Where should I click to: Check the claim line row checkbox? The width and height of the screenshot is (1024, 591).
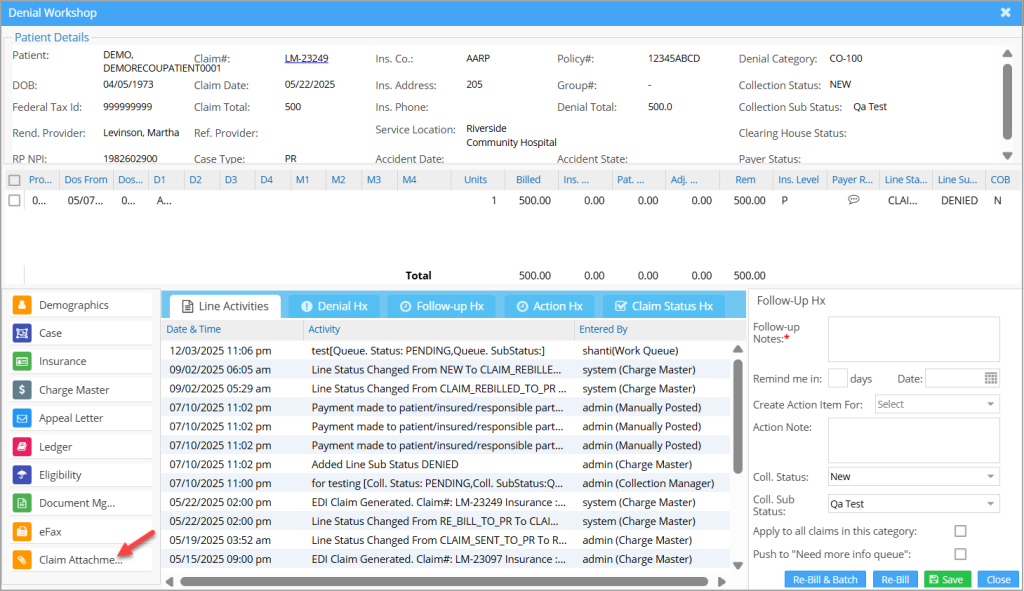point(14,201)
